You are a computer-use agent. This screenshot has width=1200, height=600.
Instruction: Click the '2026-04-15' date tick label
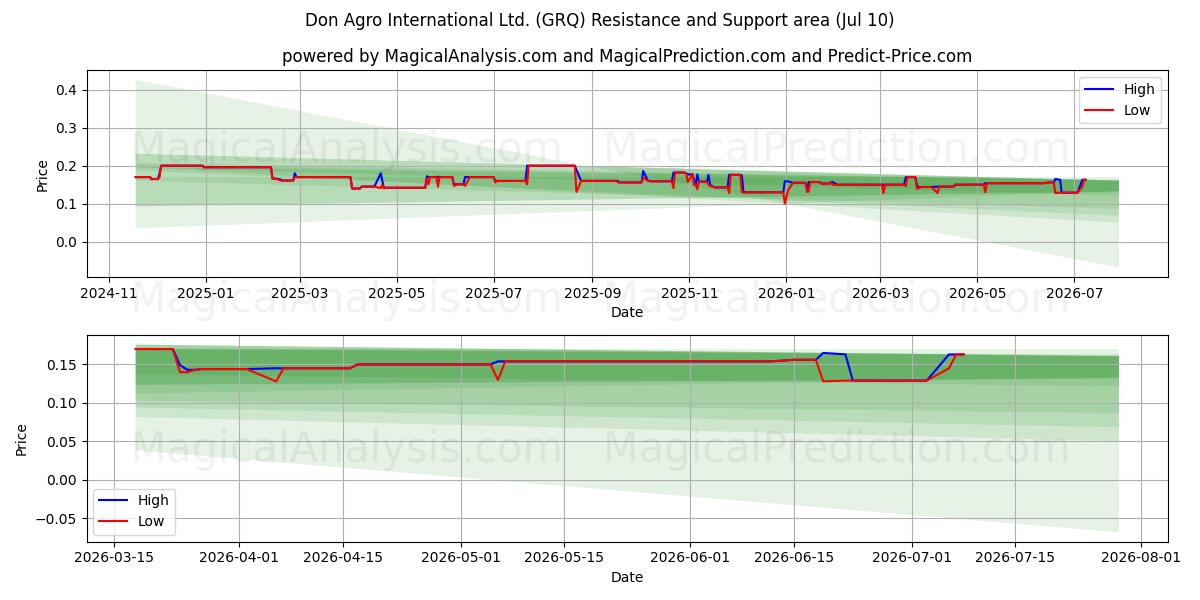tap(344, 557)
